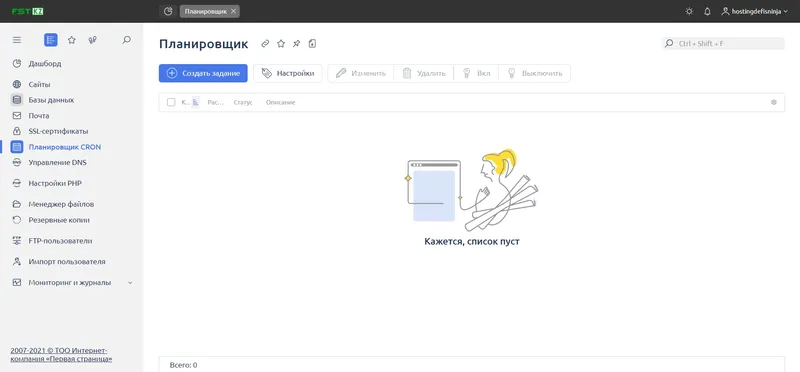Click the Базы данных database icon
The height and width of the screenshot is (372, 800).
pos(17,100)
